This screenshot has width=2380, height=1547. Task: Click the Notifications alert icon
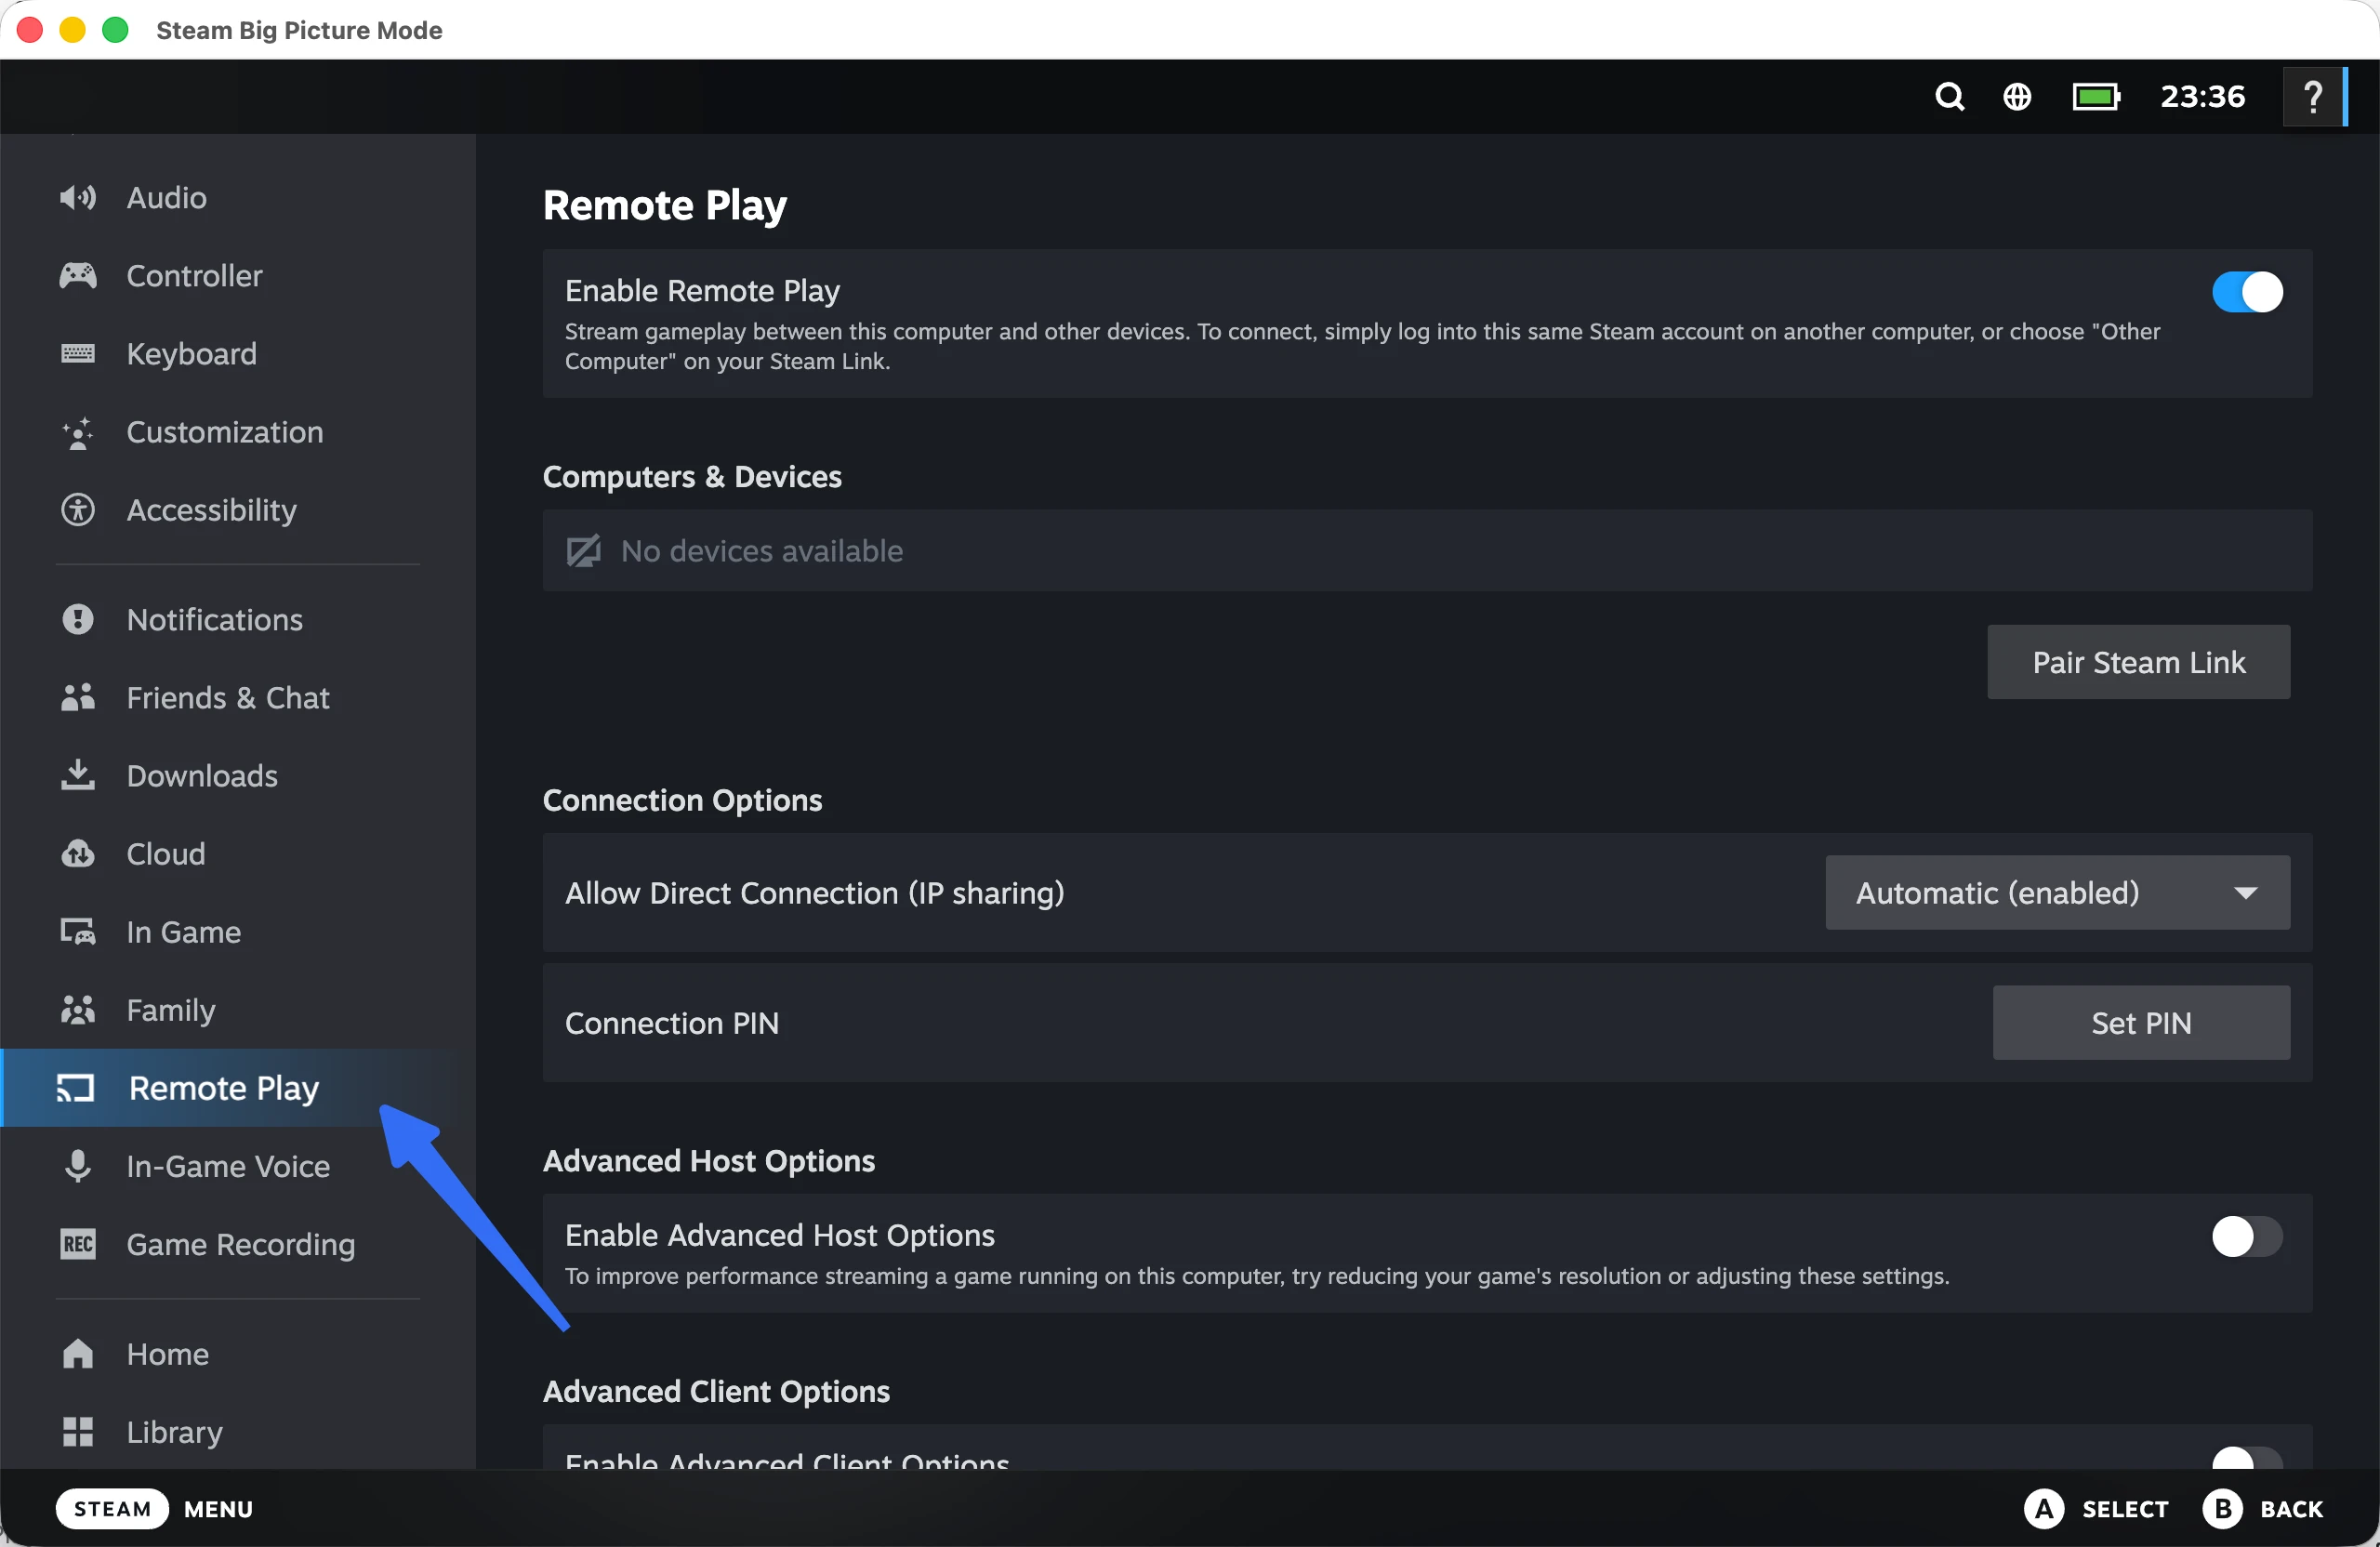pos(78,619)
